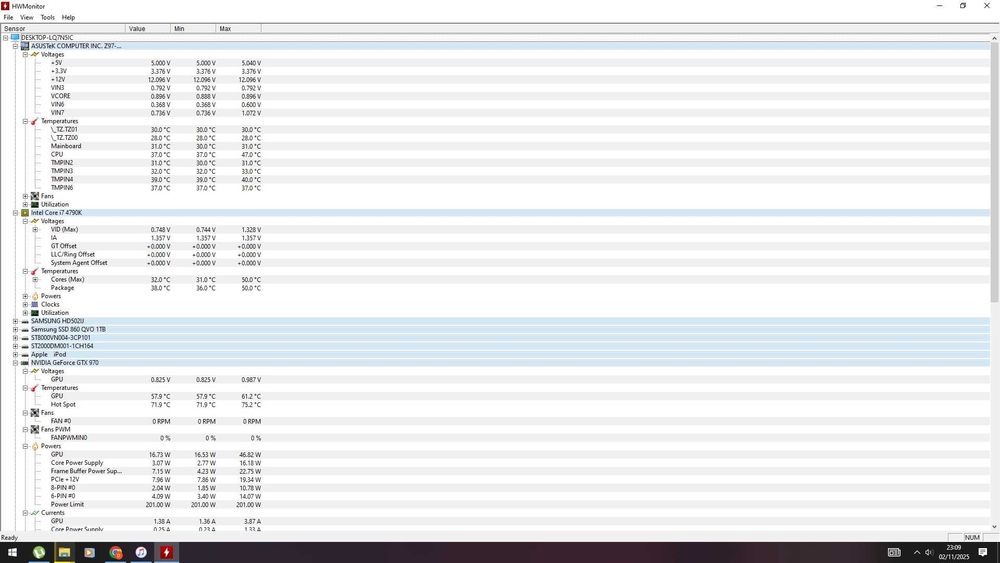Screen dimensions: 1000x563
Task: Expand the ASUSTeK Utilization node
Action: 26,205
